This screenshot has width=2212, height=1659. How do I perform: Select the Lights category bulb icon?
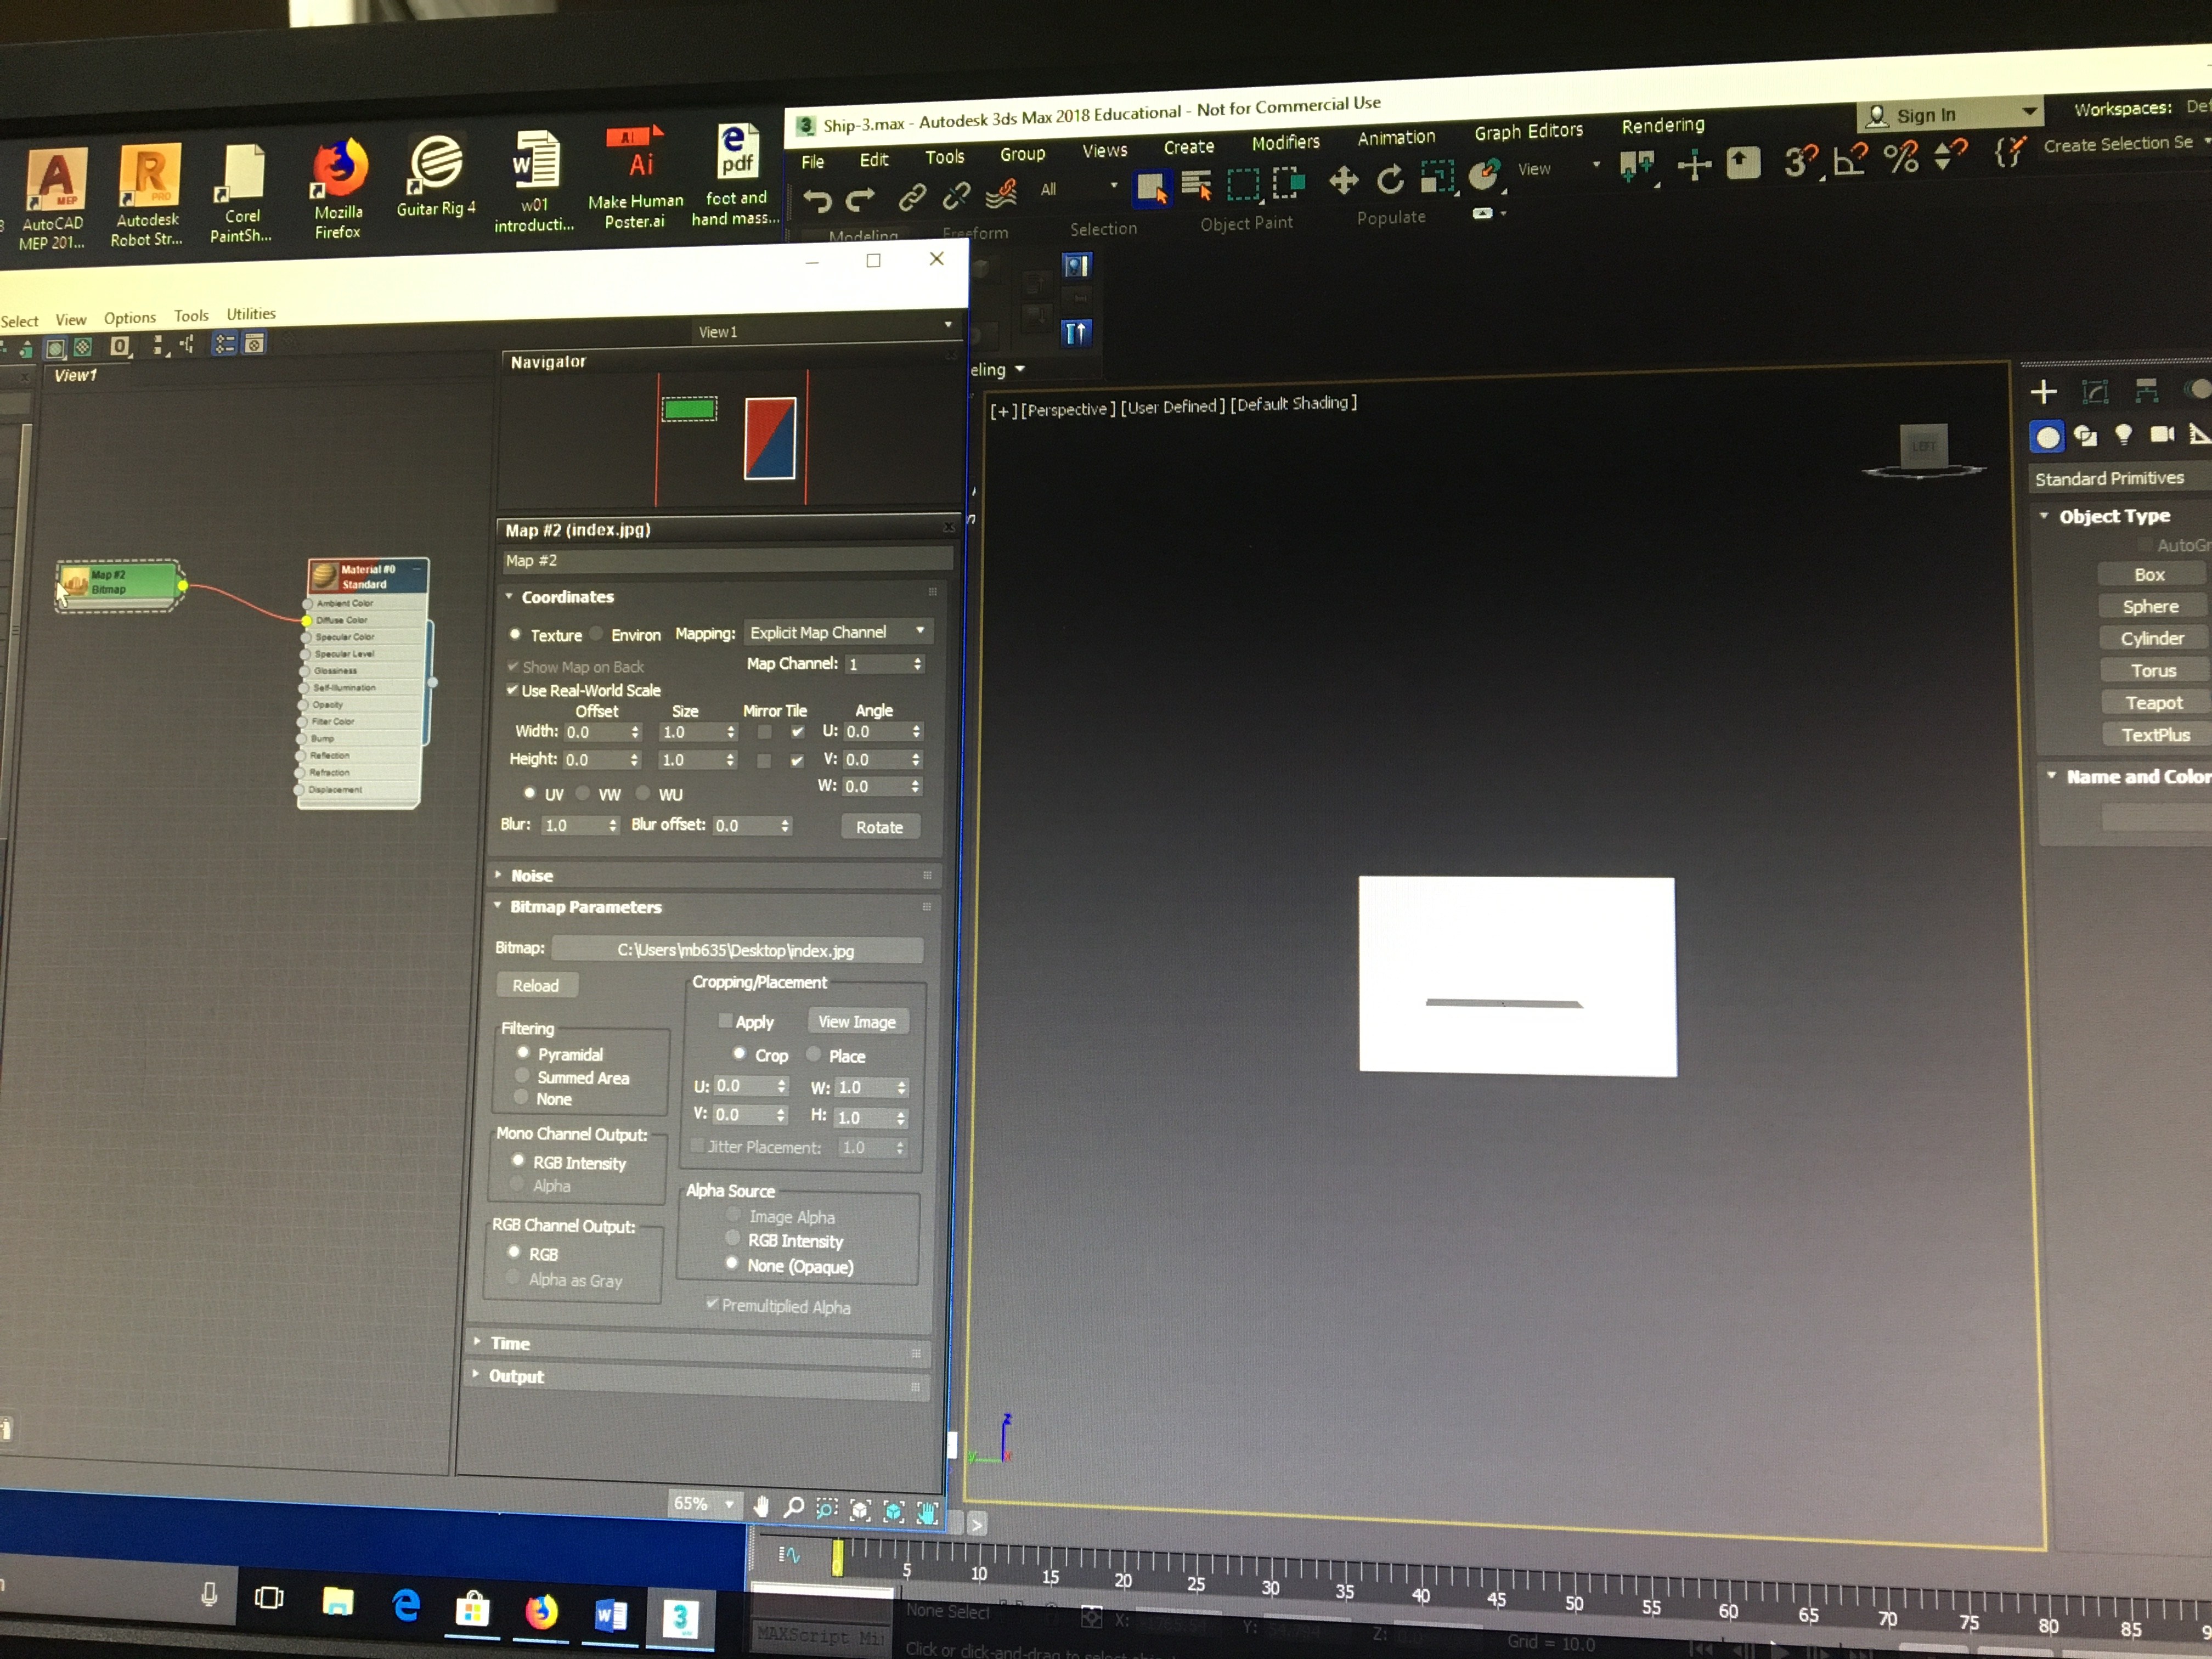[x=2123, y=435]
